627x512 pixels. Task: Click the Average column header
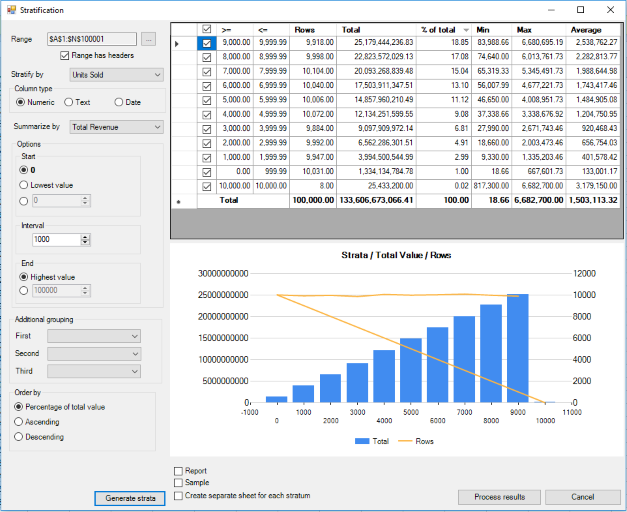pos(593,30)
